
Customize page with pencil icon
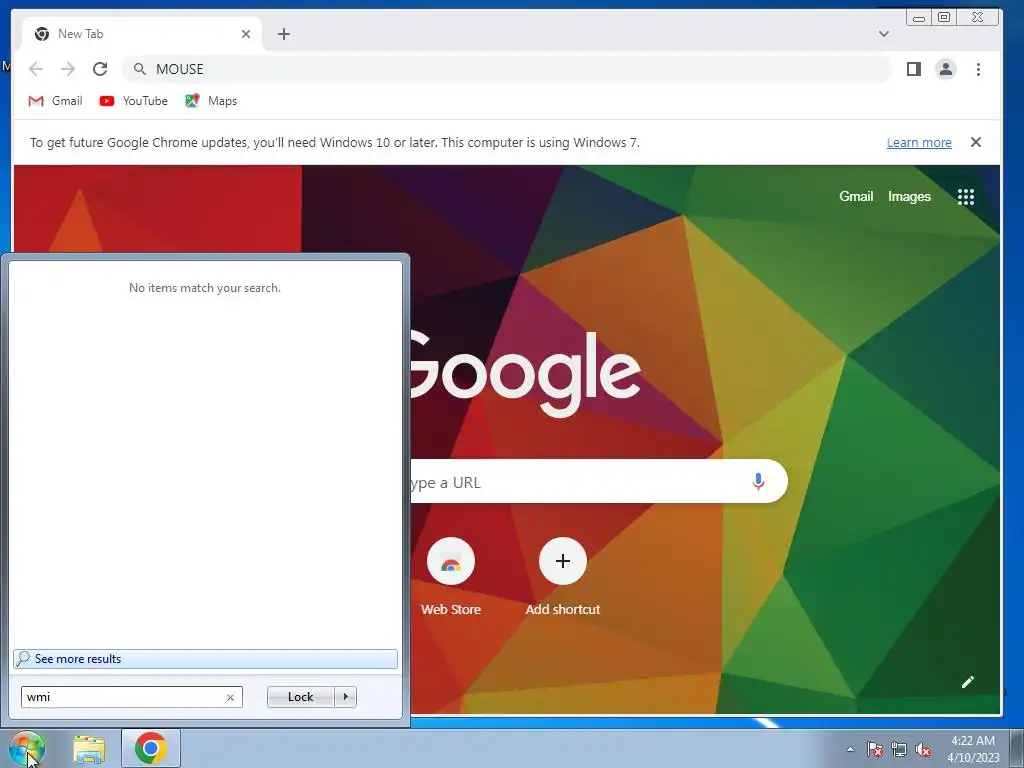click(968, 682)
